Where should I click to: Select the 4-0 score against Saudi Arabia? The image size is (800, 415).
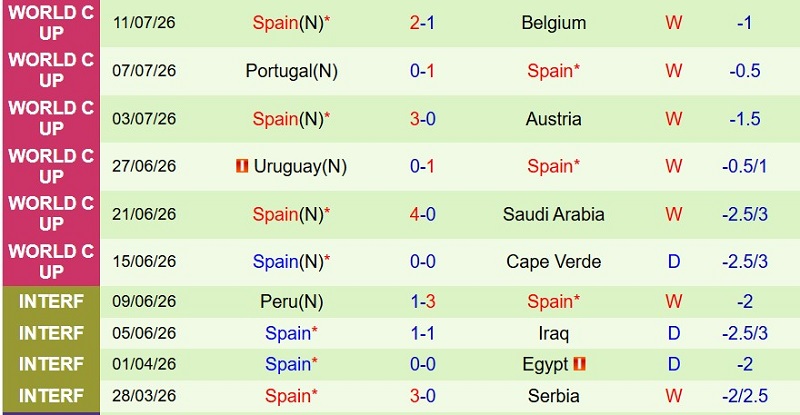coord(422,214)
